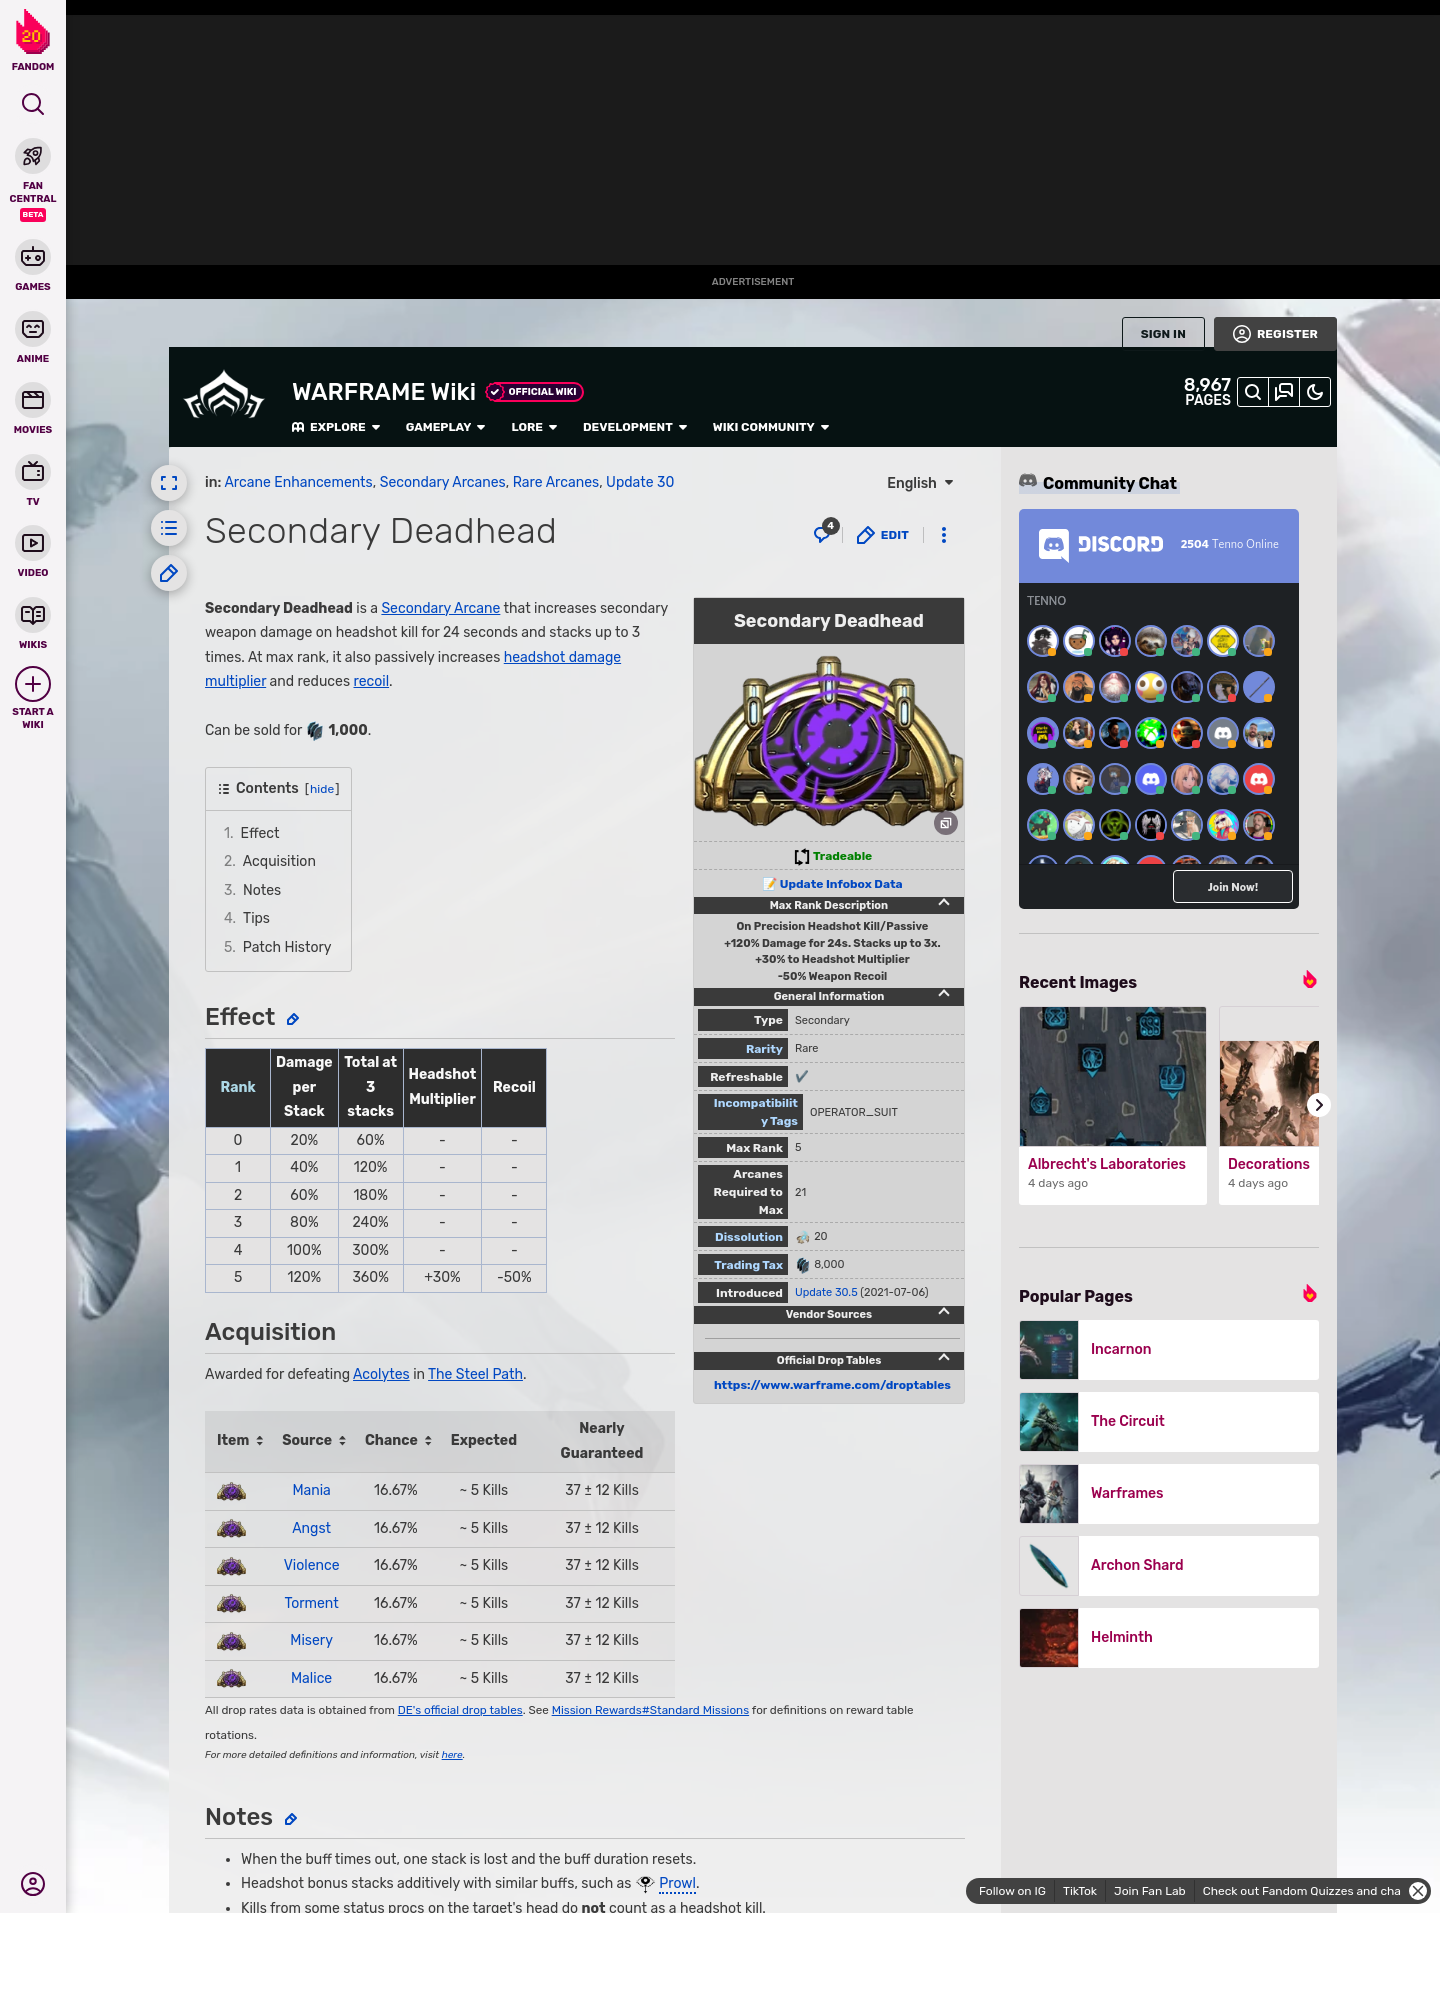Advance Recent Images carousel right arrow
Image resolution: width=1440 pixels, height=2000 pixels.
1319,1105
